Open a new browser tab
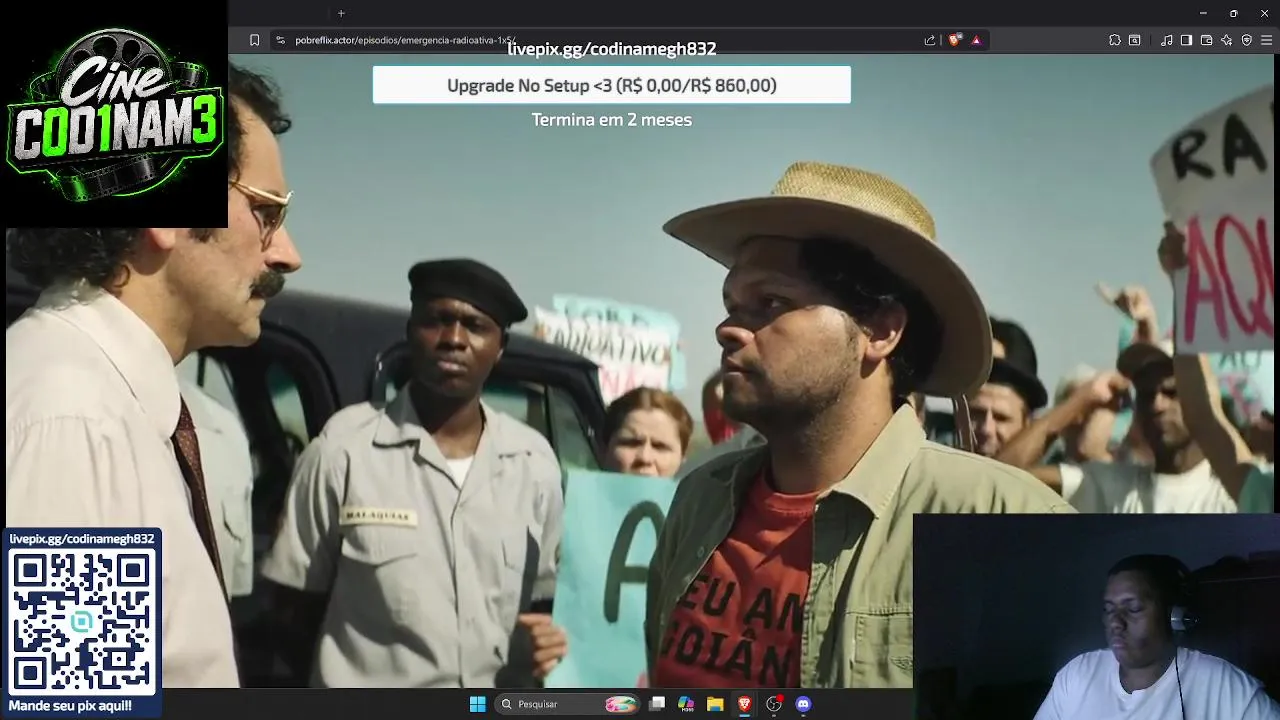The height and width of the screenshot is (720, 1280). (x=341, y=13)
